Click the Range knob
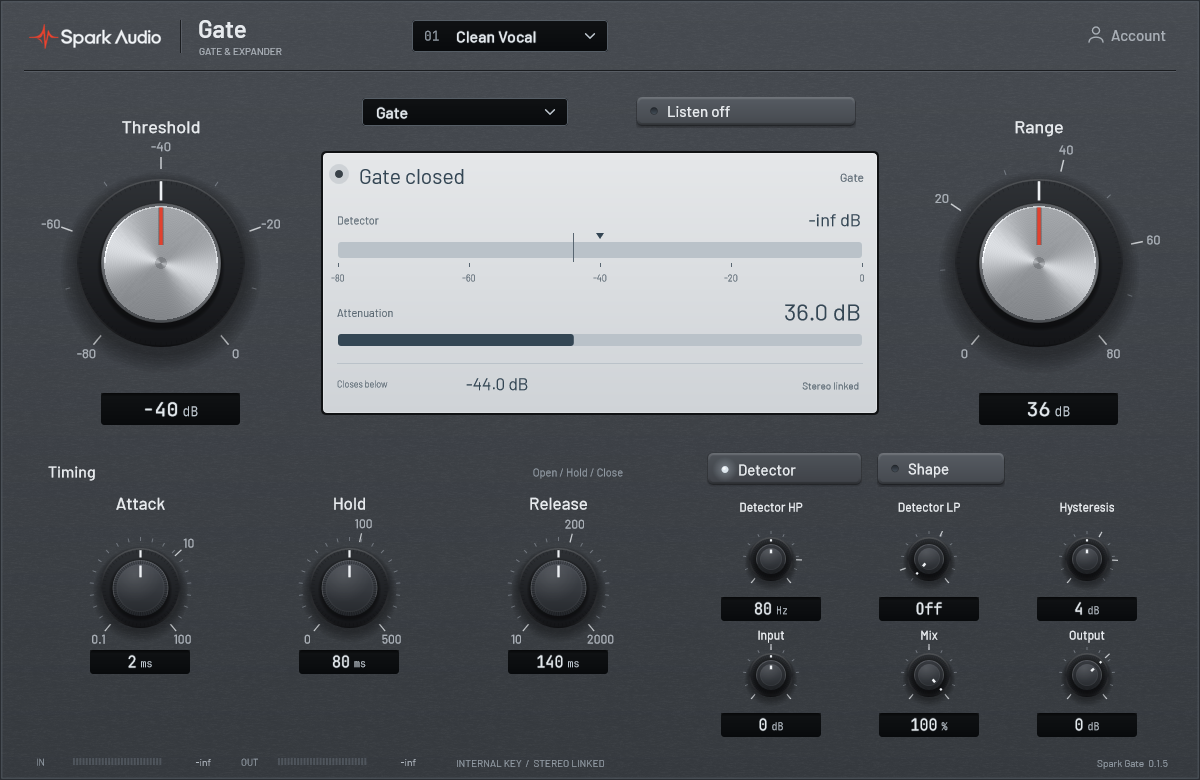The width and height of the screenshot is (1200, 780). click(x=1038, y=264)
